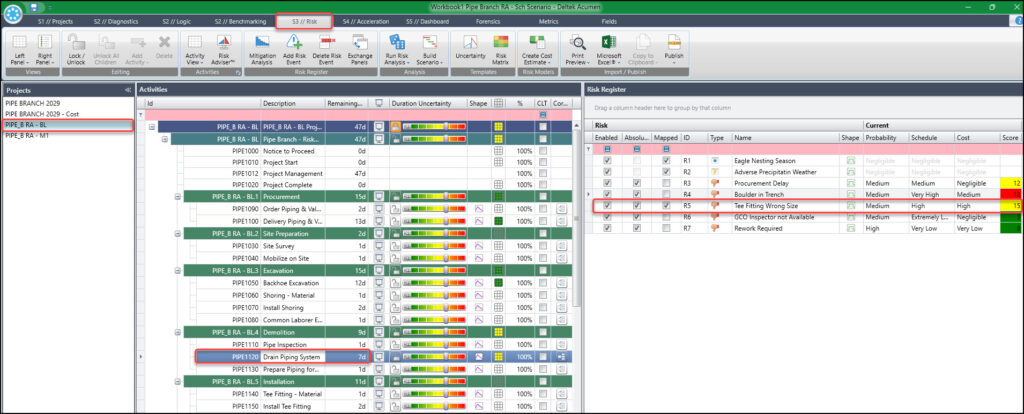Click the Lock / Unlock tool
Image resolution: width=1024 pixels, height=414 pixels.
pos(76,48)
